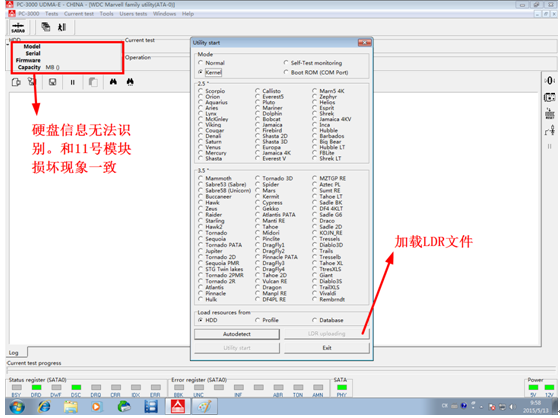Image resolution: width=560 pixels, height=418 pixels.
Task: Click the Utility start button
Action: [x=237, y=348]
